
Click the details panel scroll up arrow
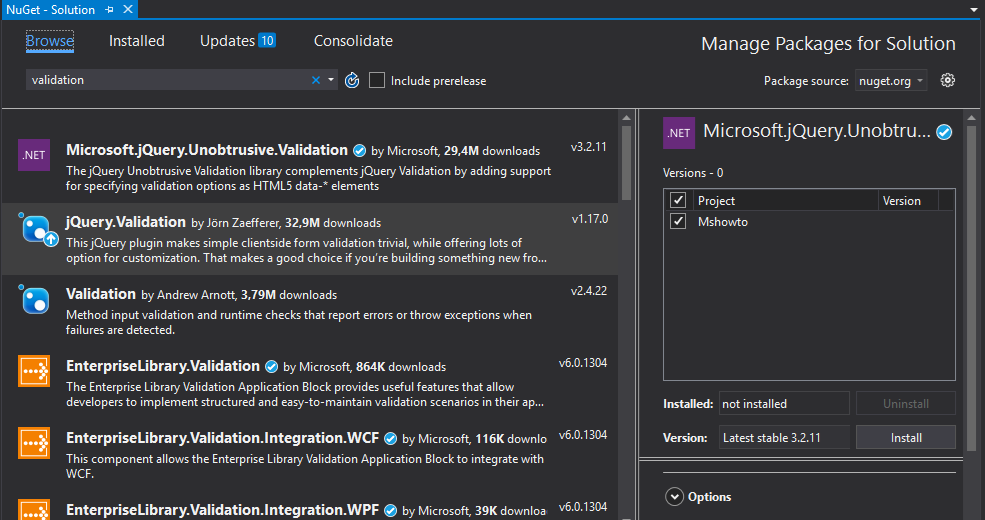972,117
